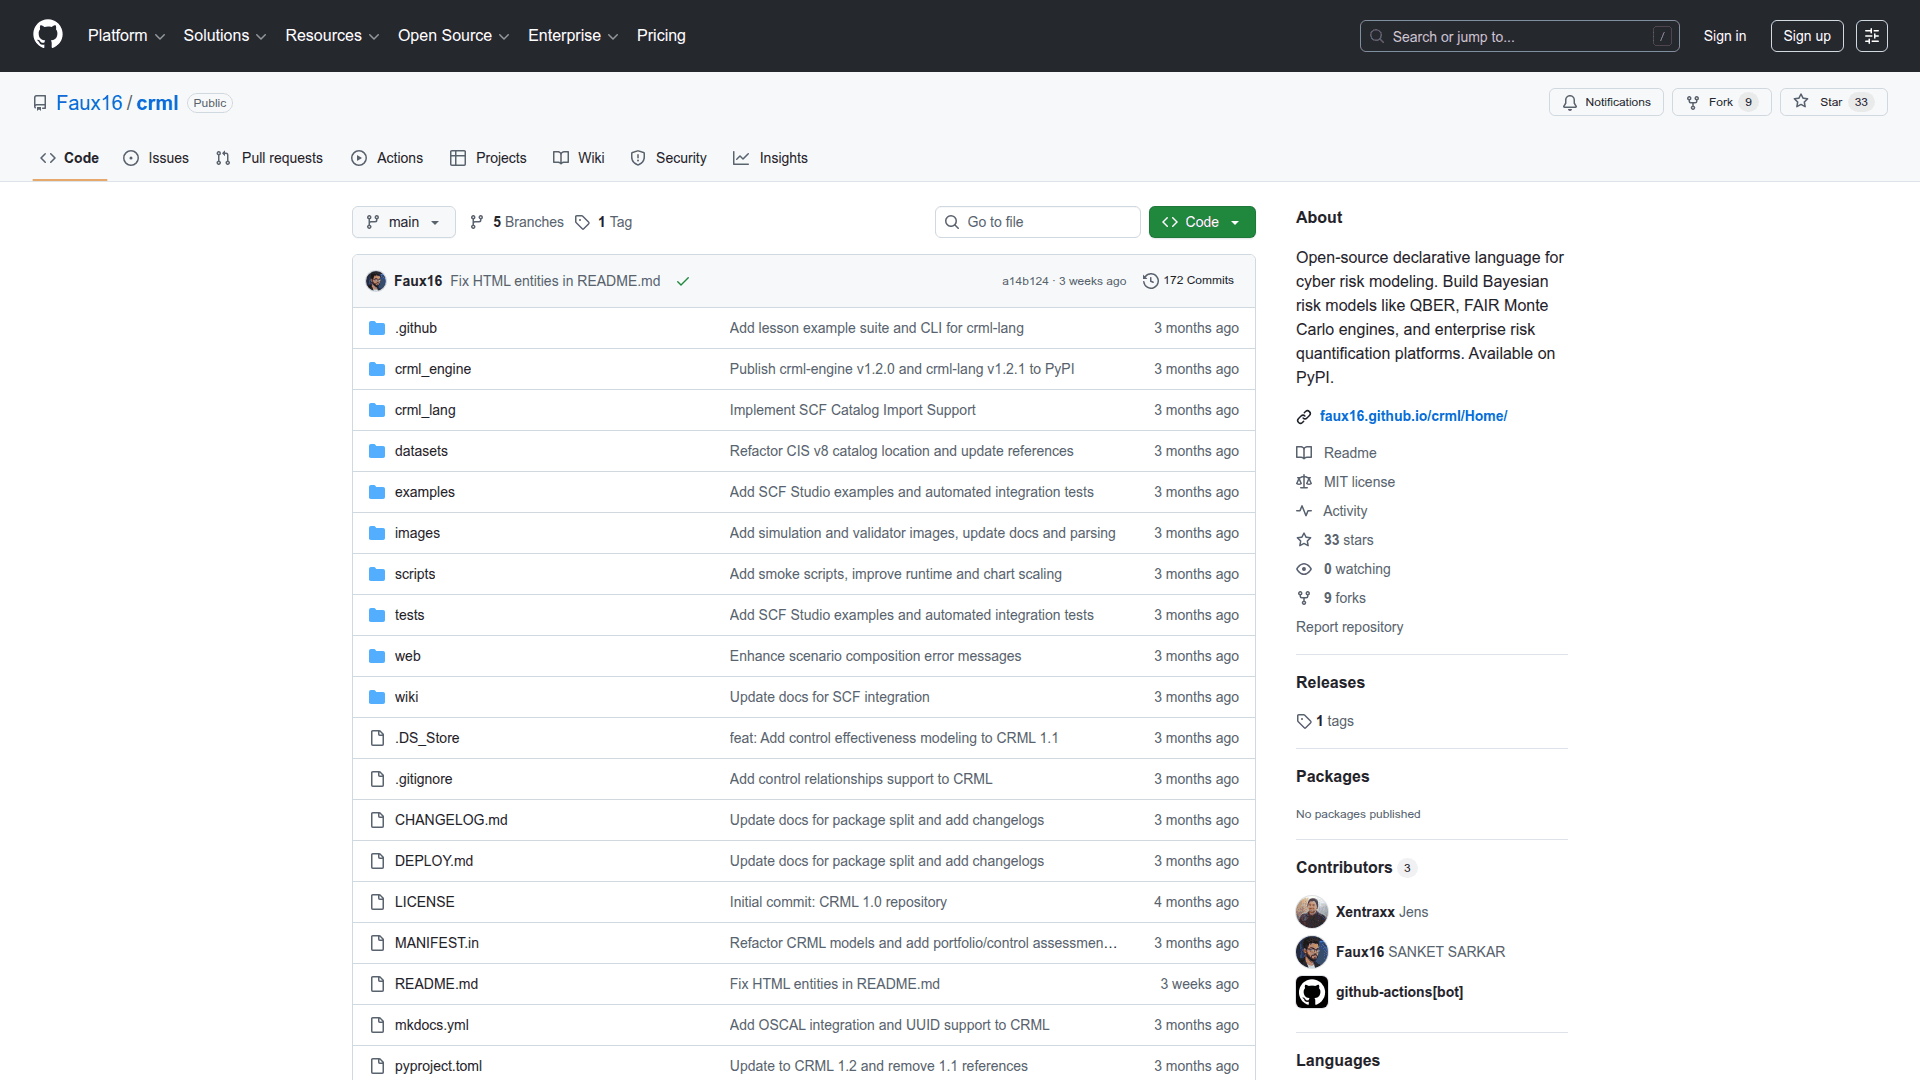Screen dimensions: 1920x1080
Task: Open faux16.github.io/crml/Home/ link
Action: coord(1412,416)
